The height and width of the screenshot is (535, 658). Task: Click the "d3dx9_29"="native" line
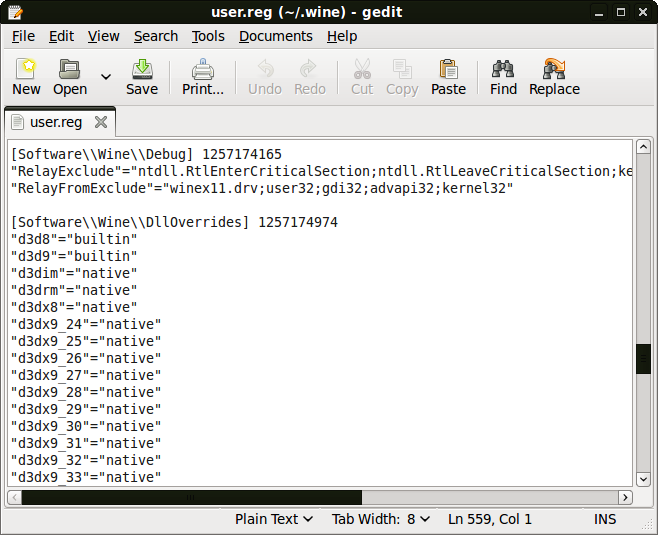click(x=86, y=409)
